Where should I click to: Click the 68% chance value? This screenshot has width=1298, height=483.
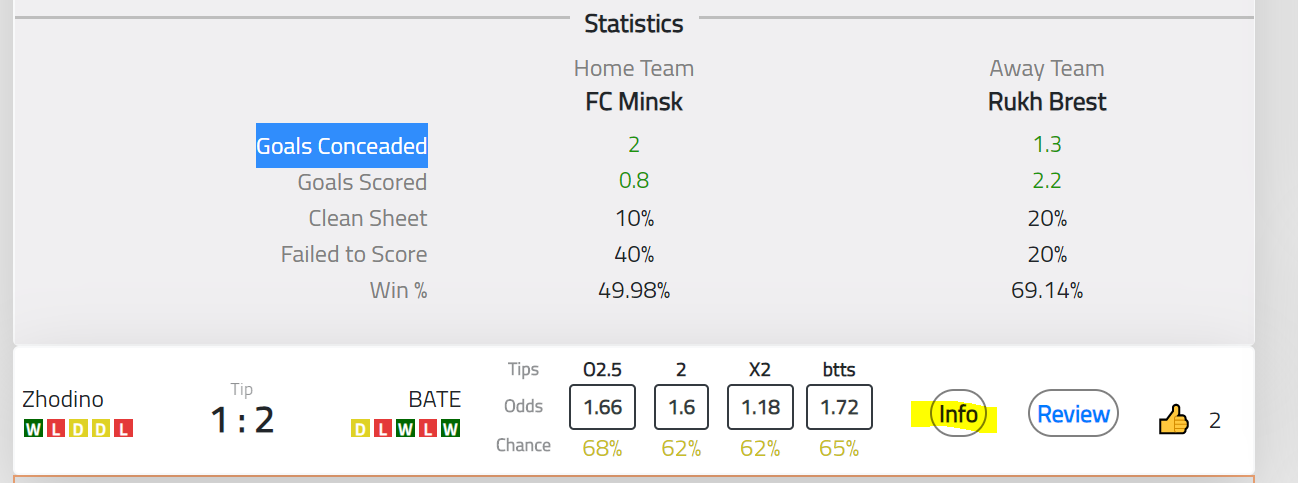click(600, 448)
